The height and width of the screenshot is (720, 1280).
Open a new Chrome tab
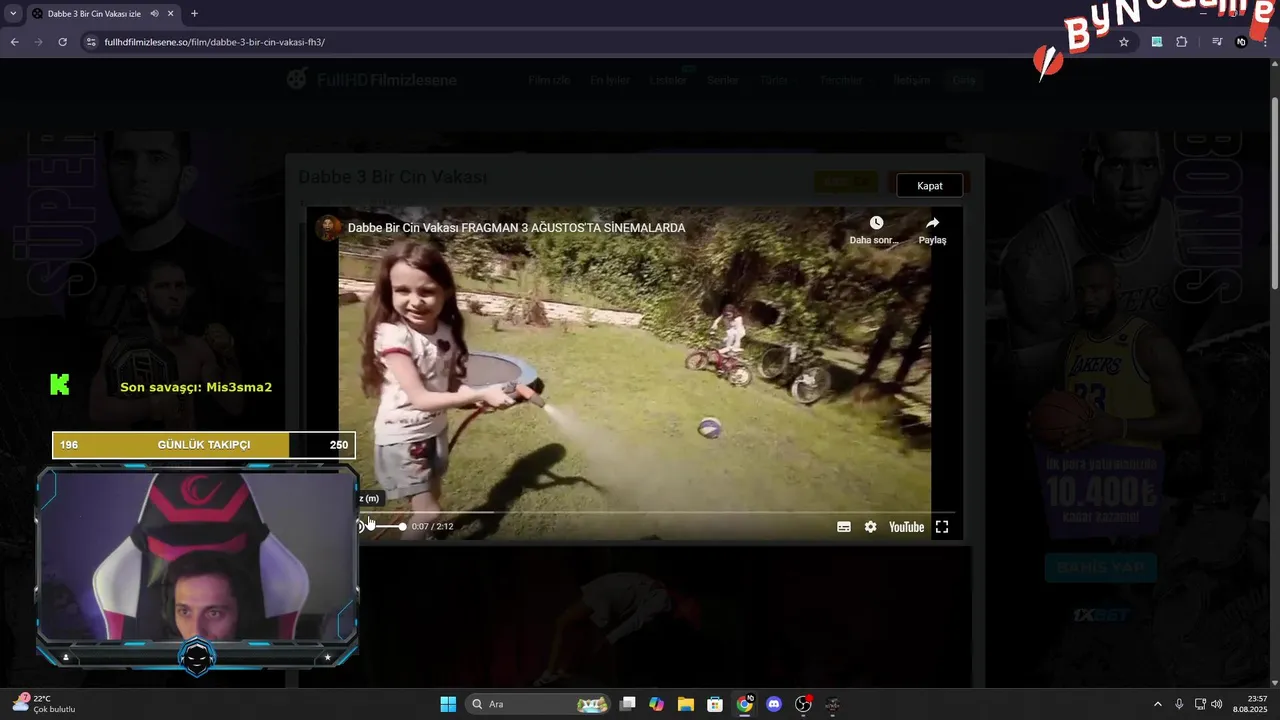pyautogui.click(x=194, y=14)
